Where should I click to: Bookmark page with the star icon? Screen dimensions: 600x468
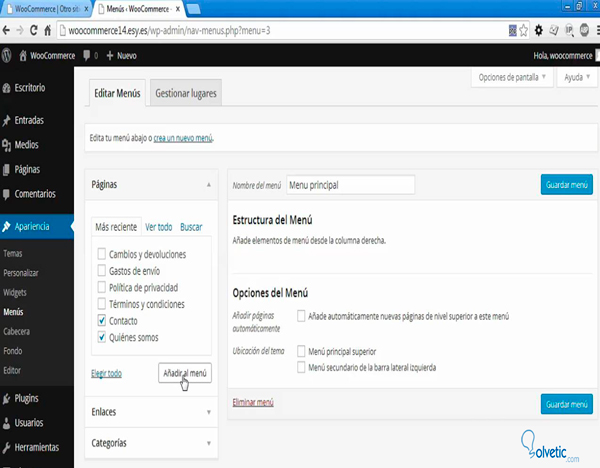point(523,31)
